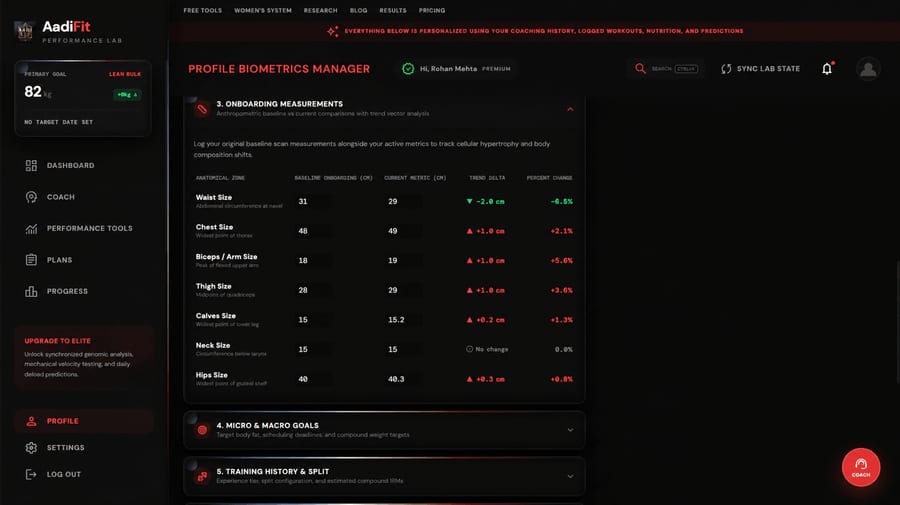This screenshot has height=505, width=900.
Task: Click the Waist Size current metric field
Action: (x=404, y=201)
